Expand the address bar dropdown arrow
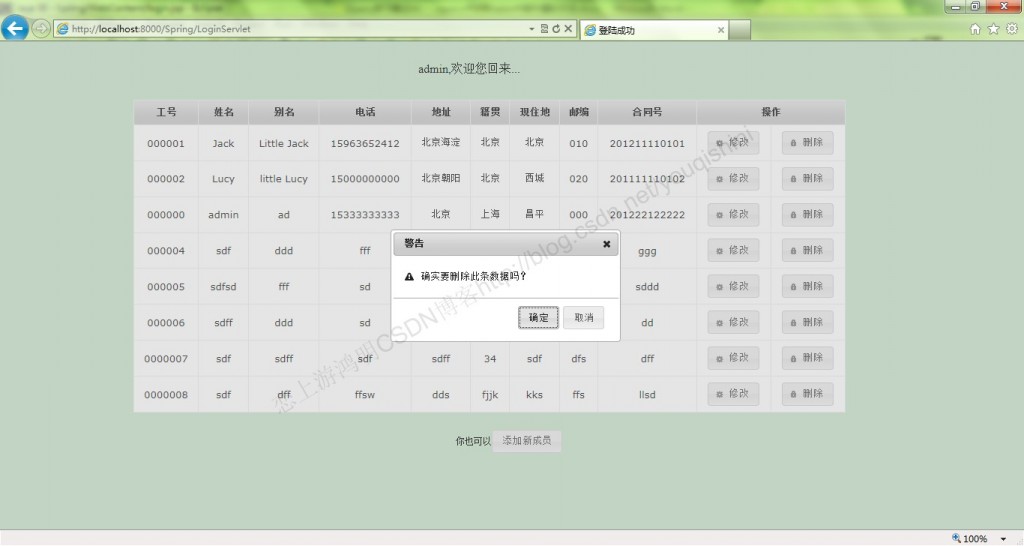 [532, 29]
